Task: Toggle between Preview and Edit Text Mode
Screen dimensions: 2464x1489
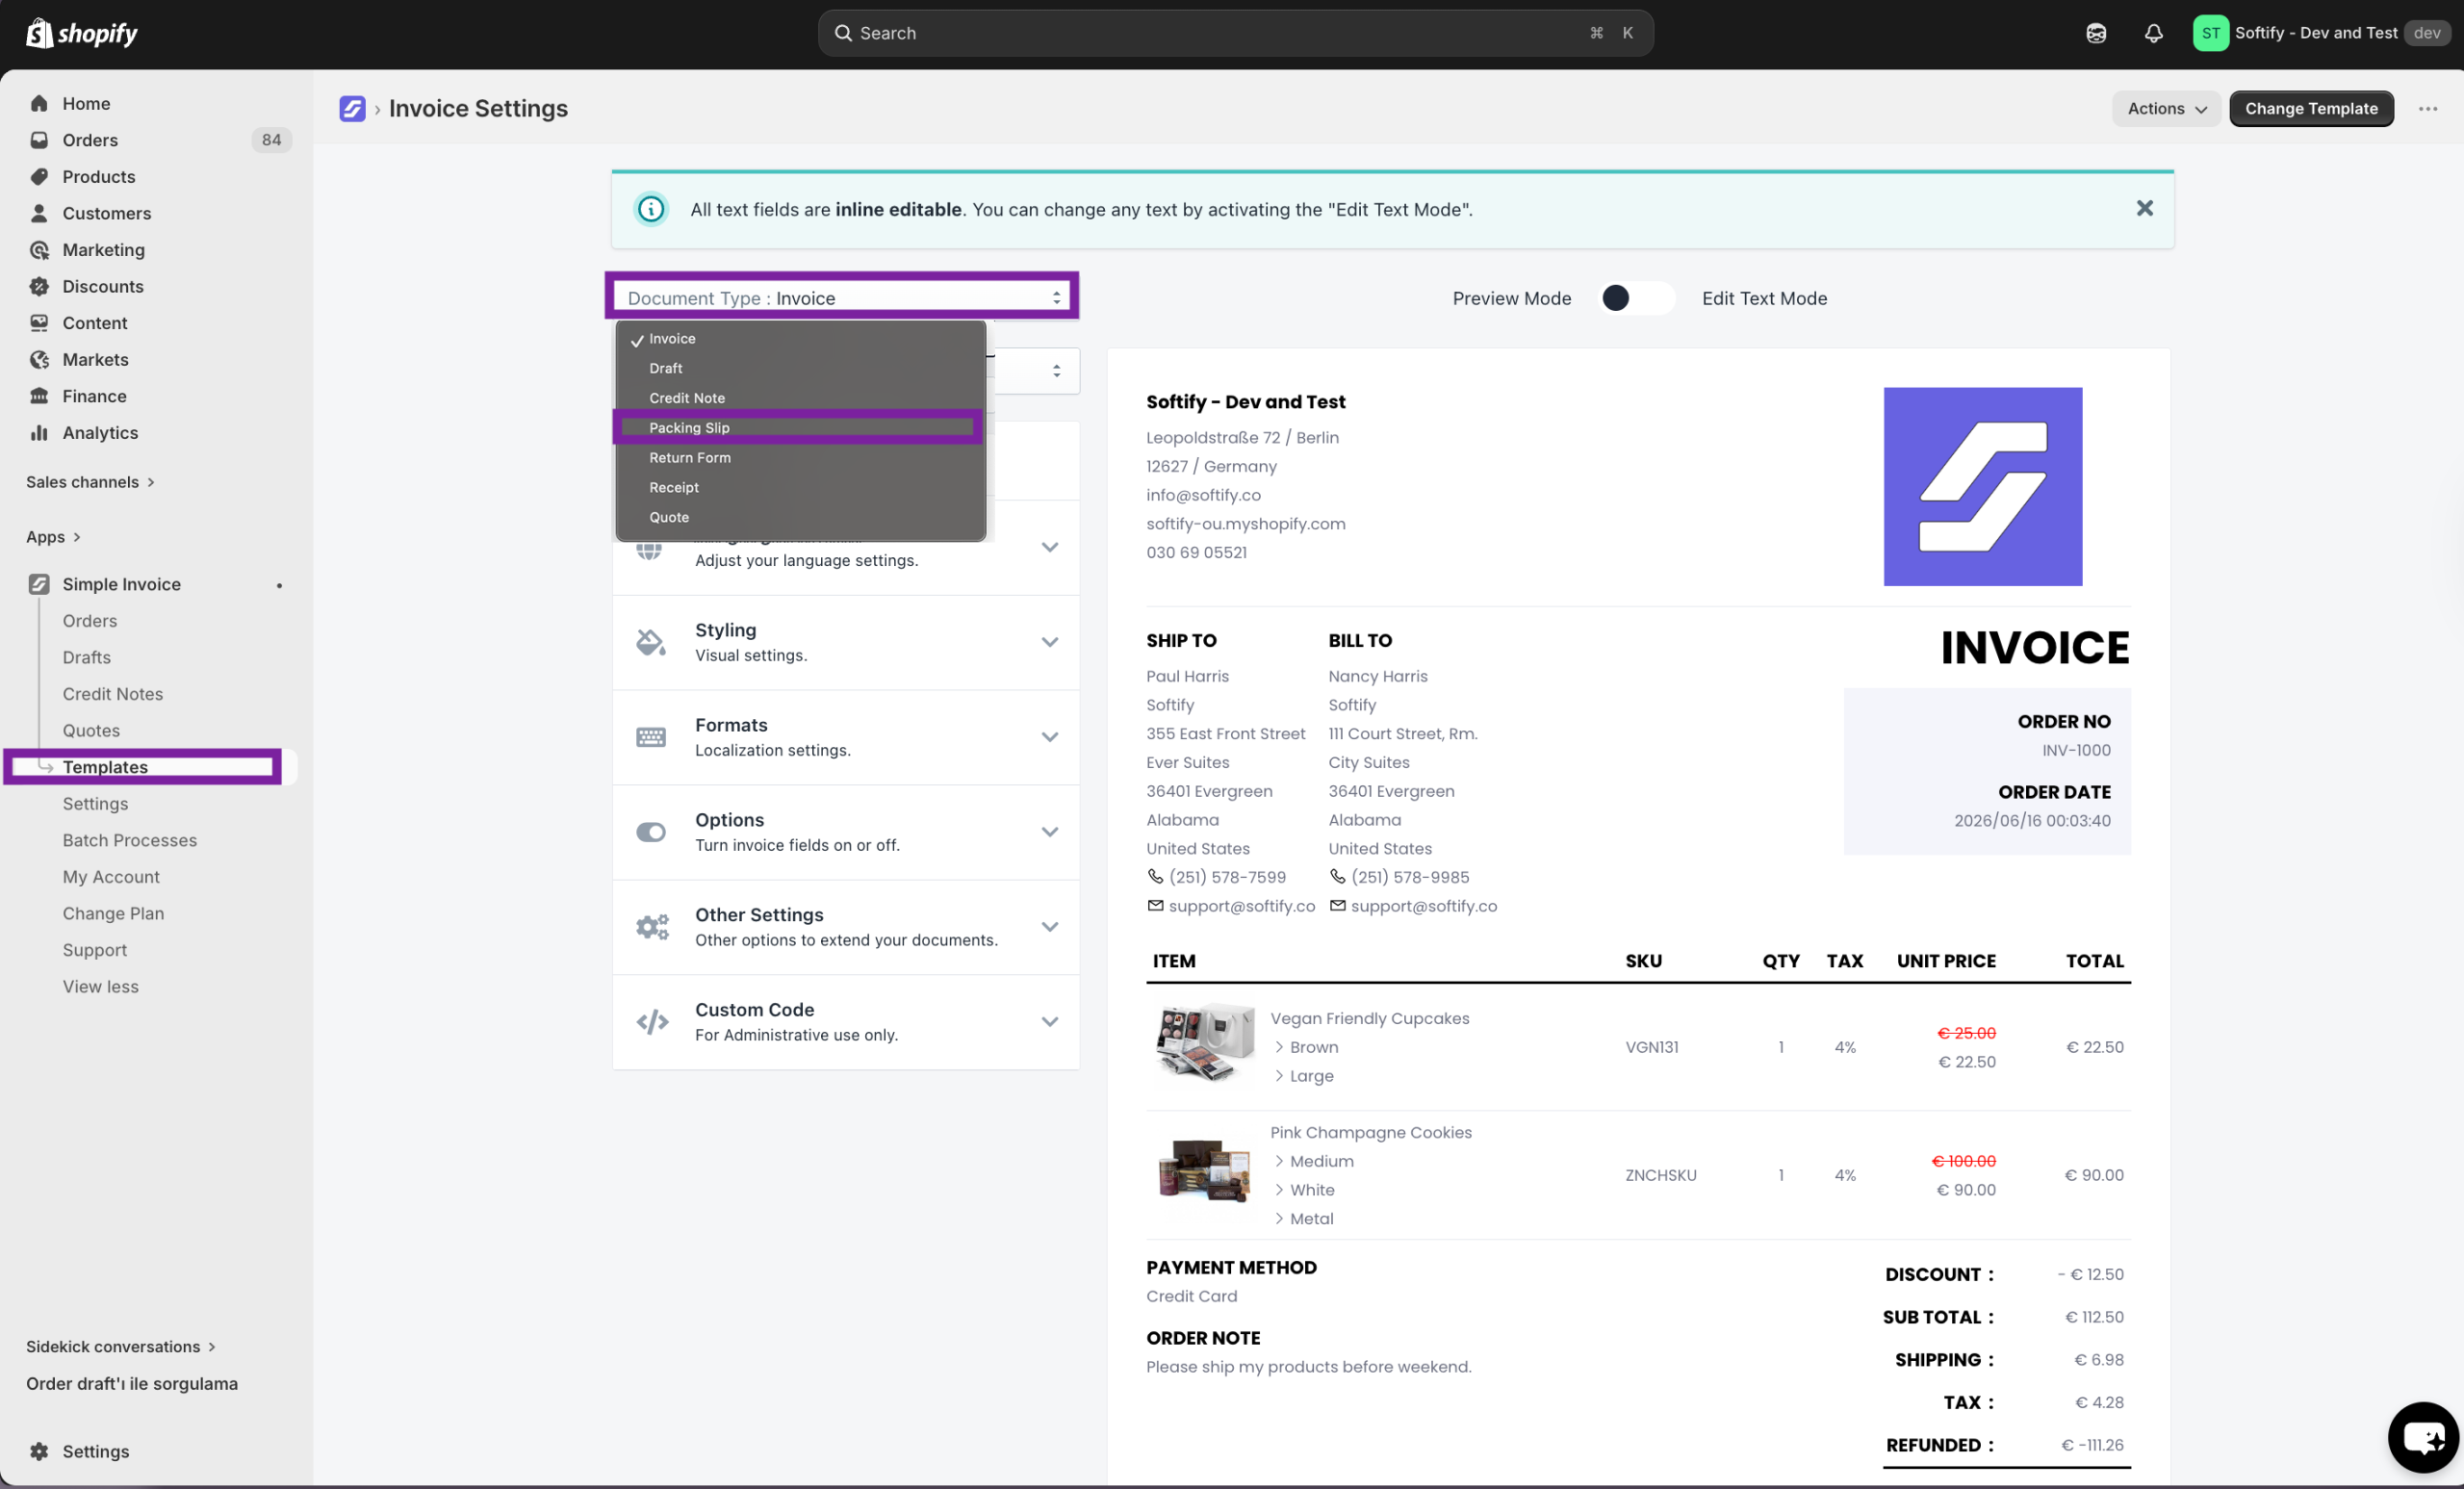Action: coord(1636,298)
